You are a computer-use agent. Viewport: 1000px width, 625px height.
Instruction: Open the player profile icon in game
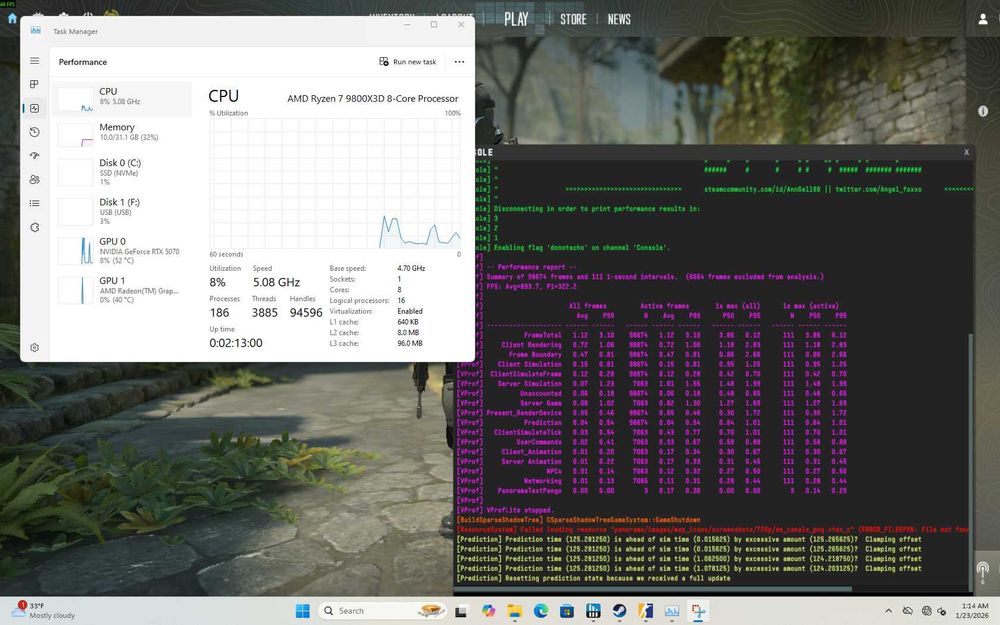click(x=983, y=19)
